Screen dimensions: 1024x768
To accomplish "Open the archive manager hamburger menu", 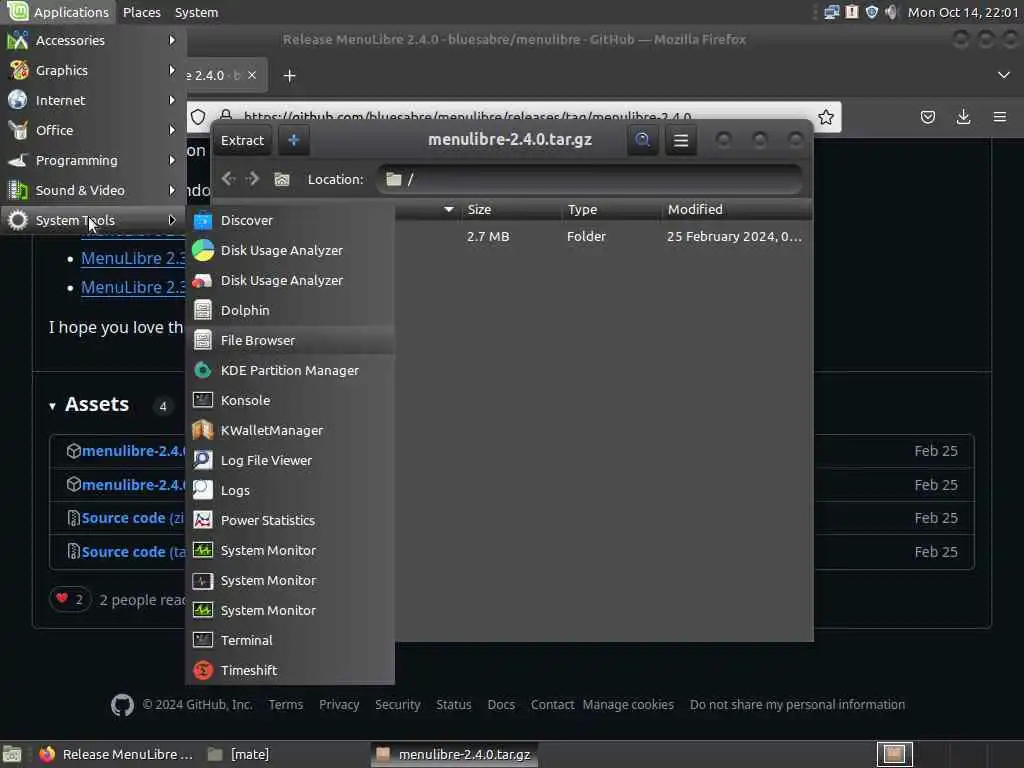I will (x=681, y=140).
